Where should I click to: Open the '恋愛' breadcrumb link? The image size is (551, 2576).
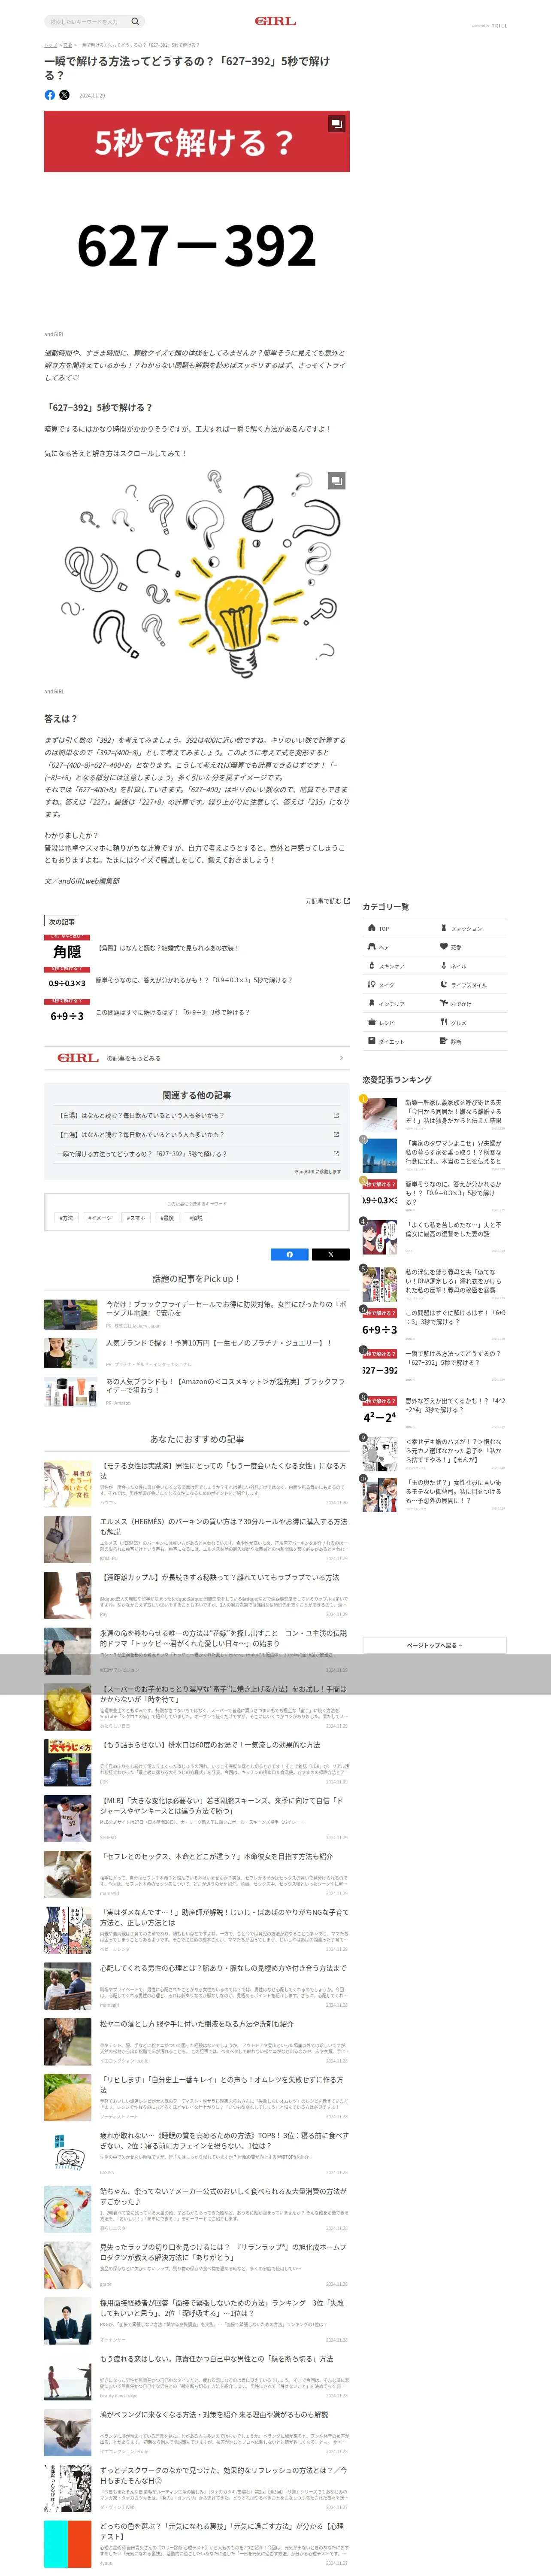[x=67, y=45]
